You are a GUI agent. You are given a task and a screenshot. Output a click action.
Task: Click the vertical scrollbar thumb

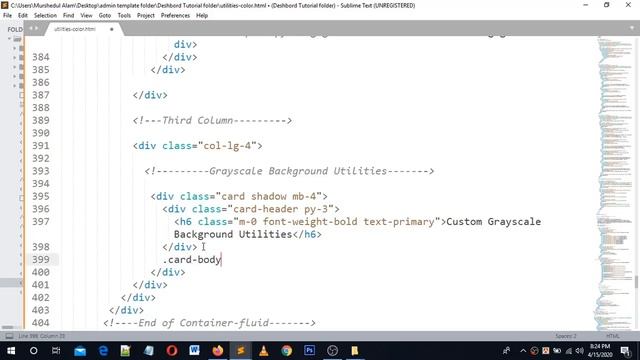[x=636, y=282]
